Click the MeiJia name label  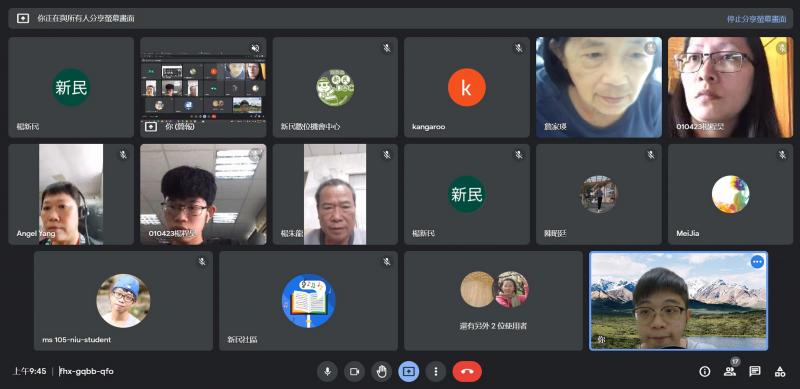coord(688,233)
